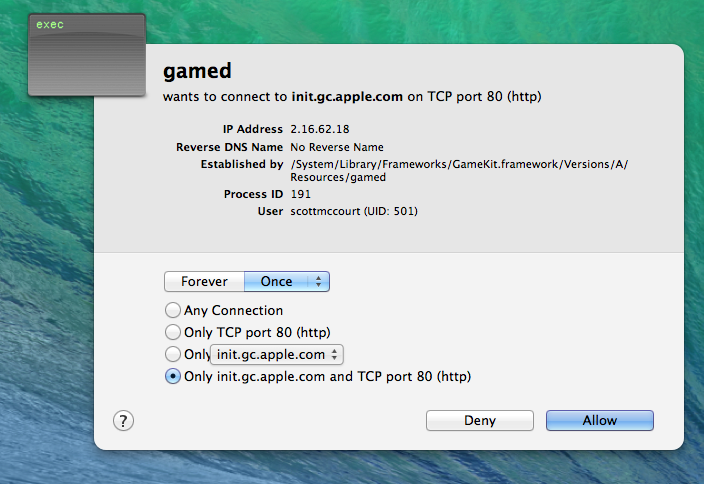704x484 pixels.
Task: Click the Deny button
Action: coord(480,421)
